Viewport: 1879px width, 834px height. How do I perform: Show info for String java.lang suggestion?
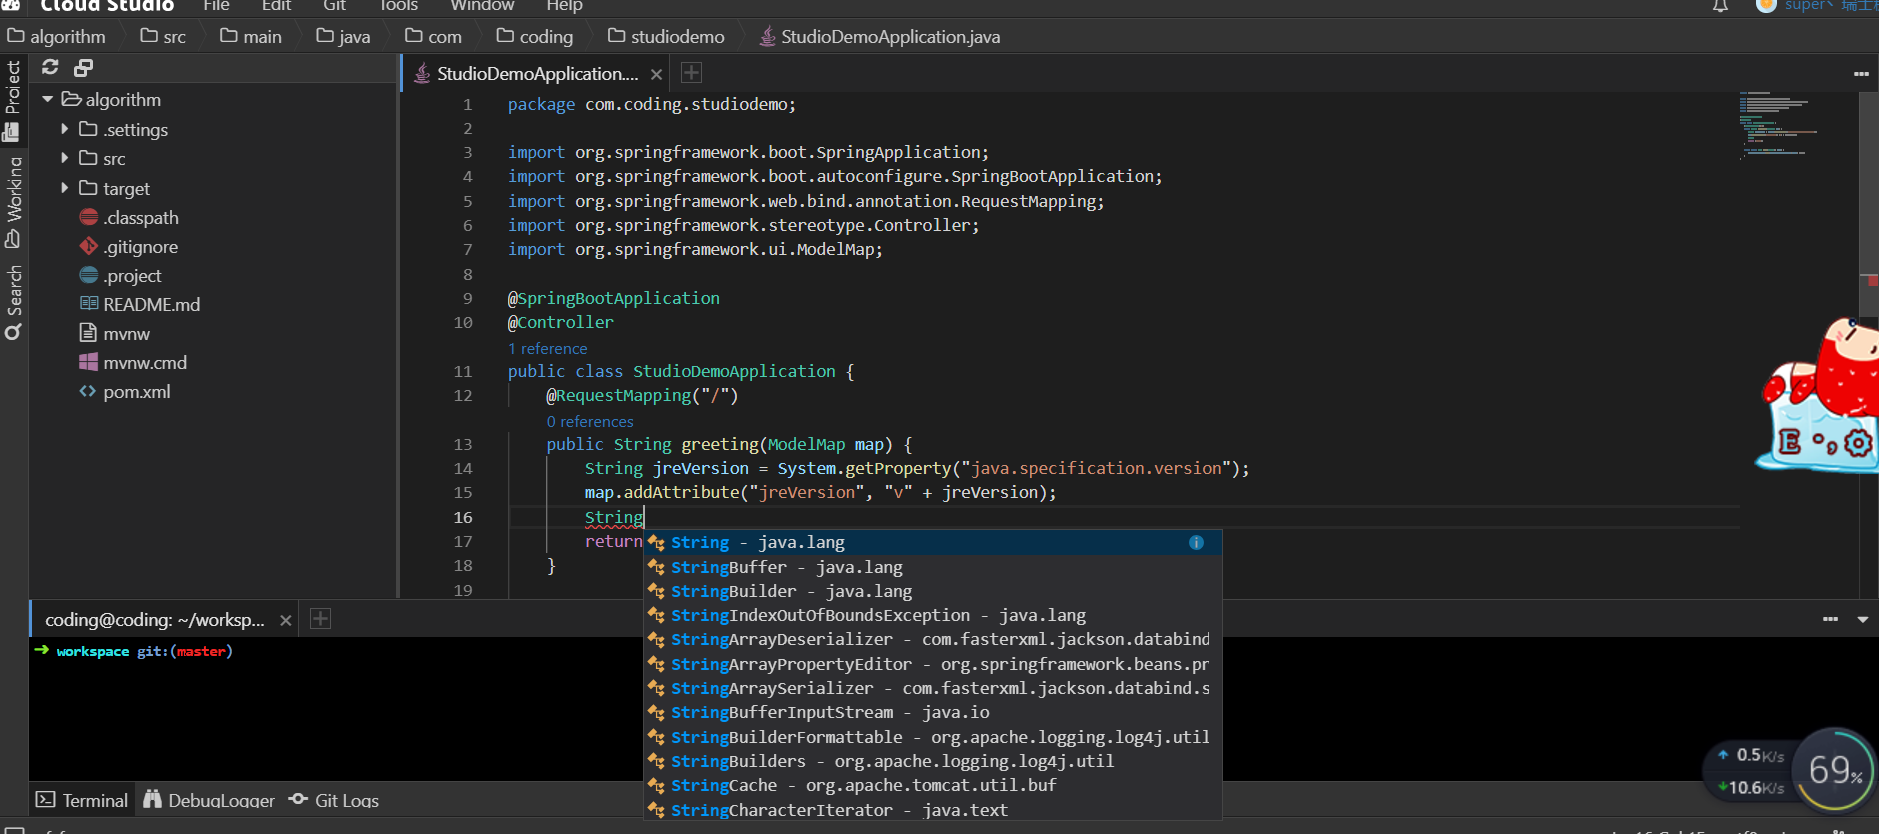1196,542
